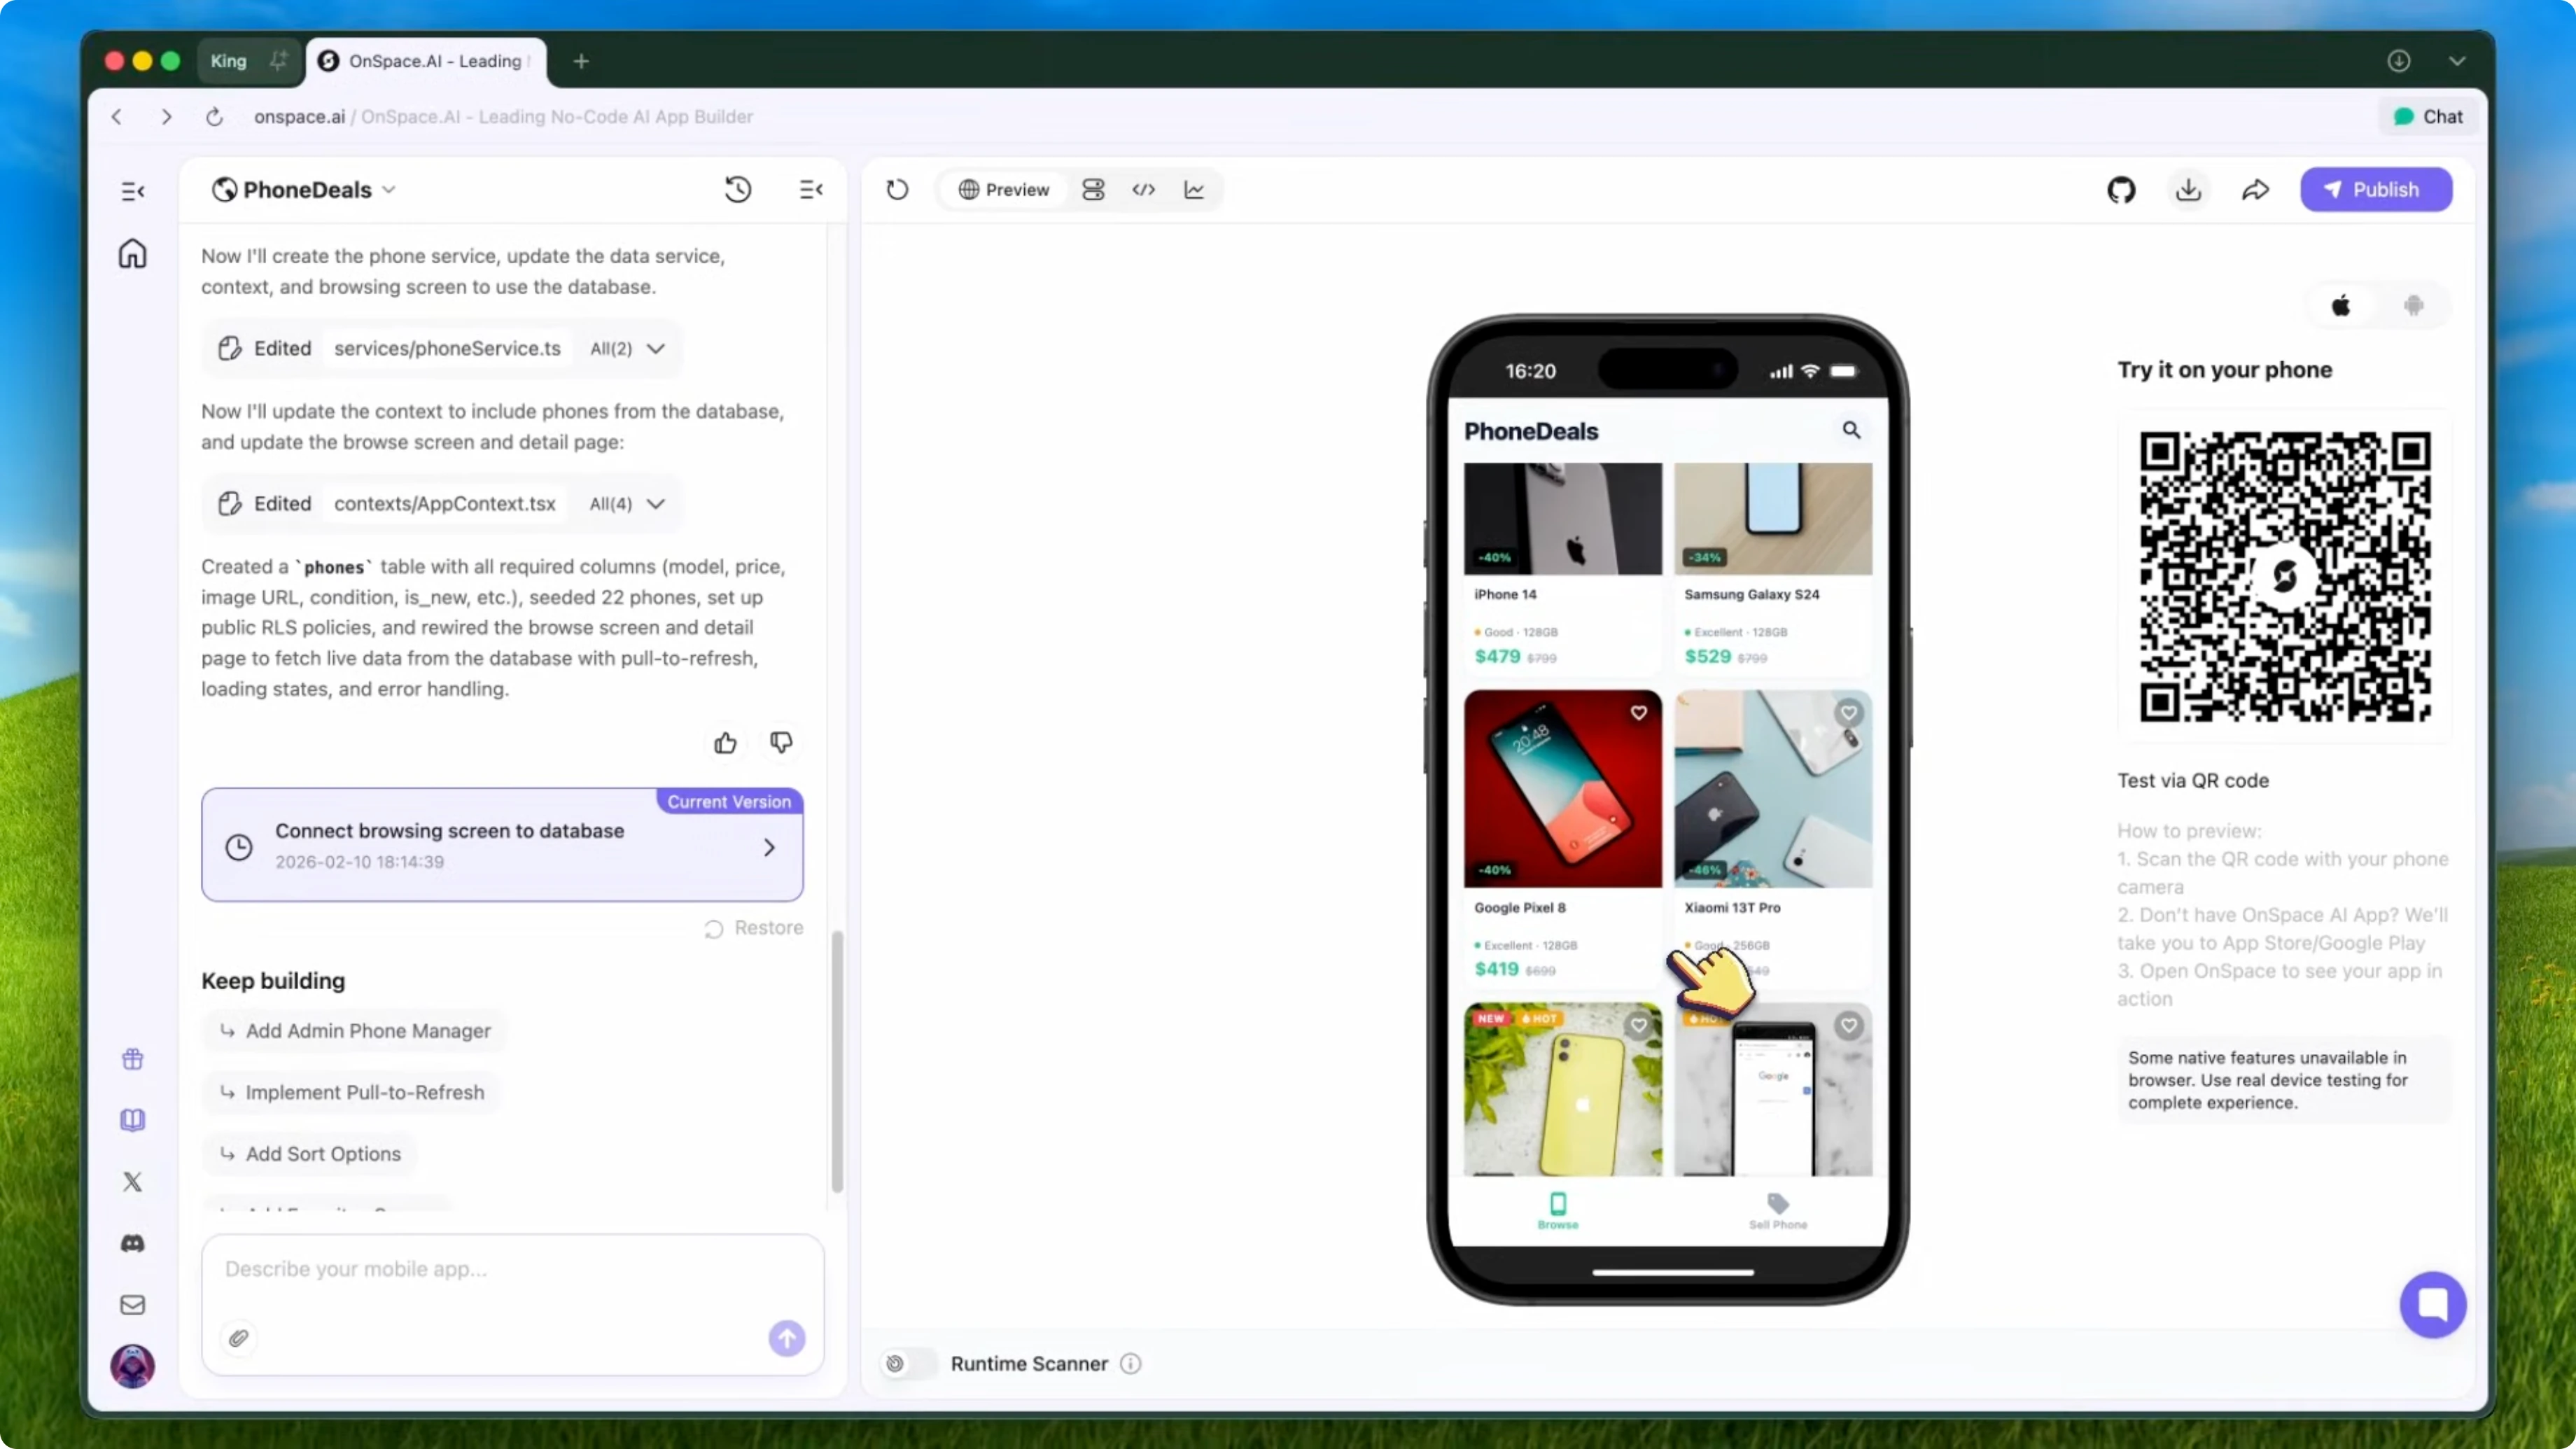The image size is (2576, 1449).
Task: Open the Discord icon in sidebar
Action: point(132,1243)
